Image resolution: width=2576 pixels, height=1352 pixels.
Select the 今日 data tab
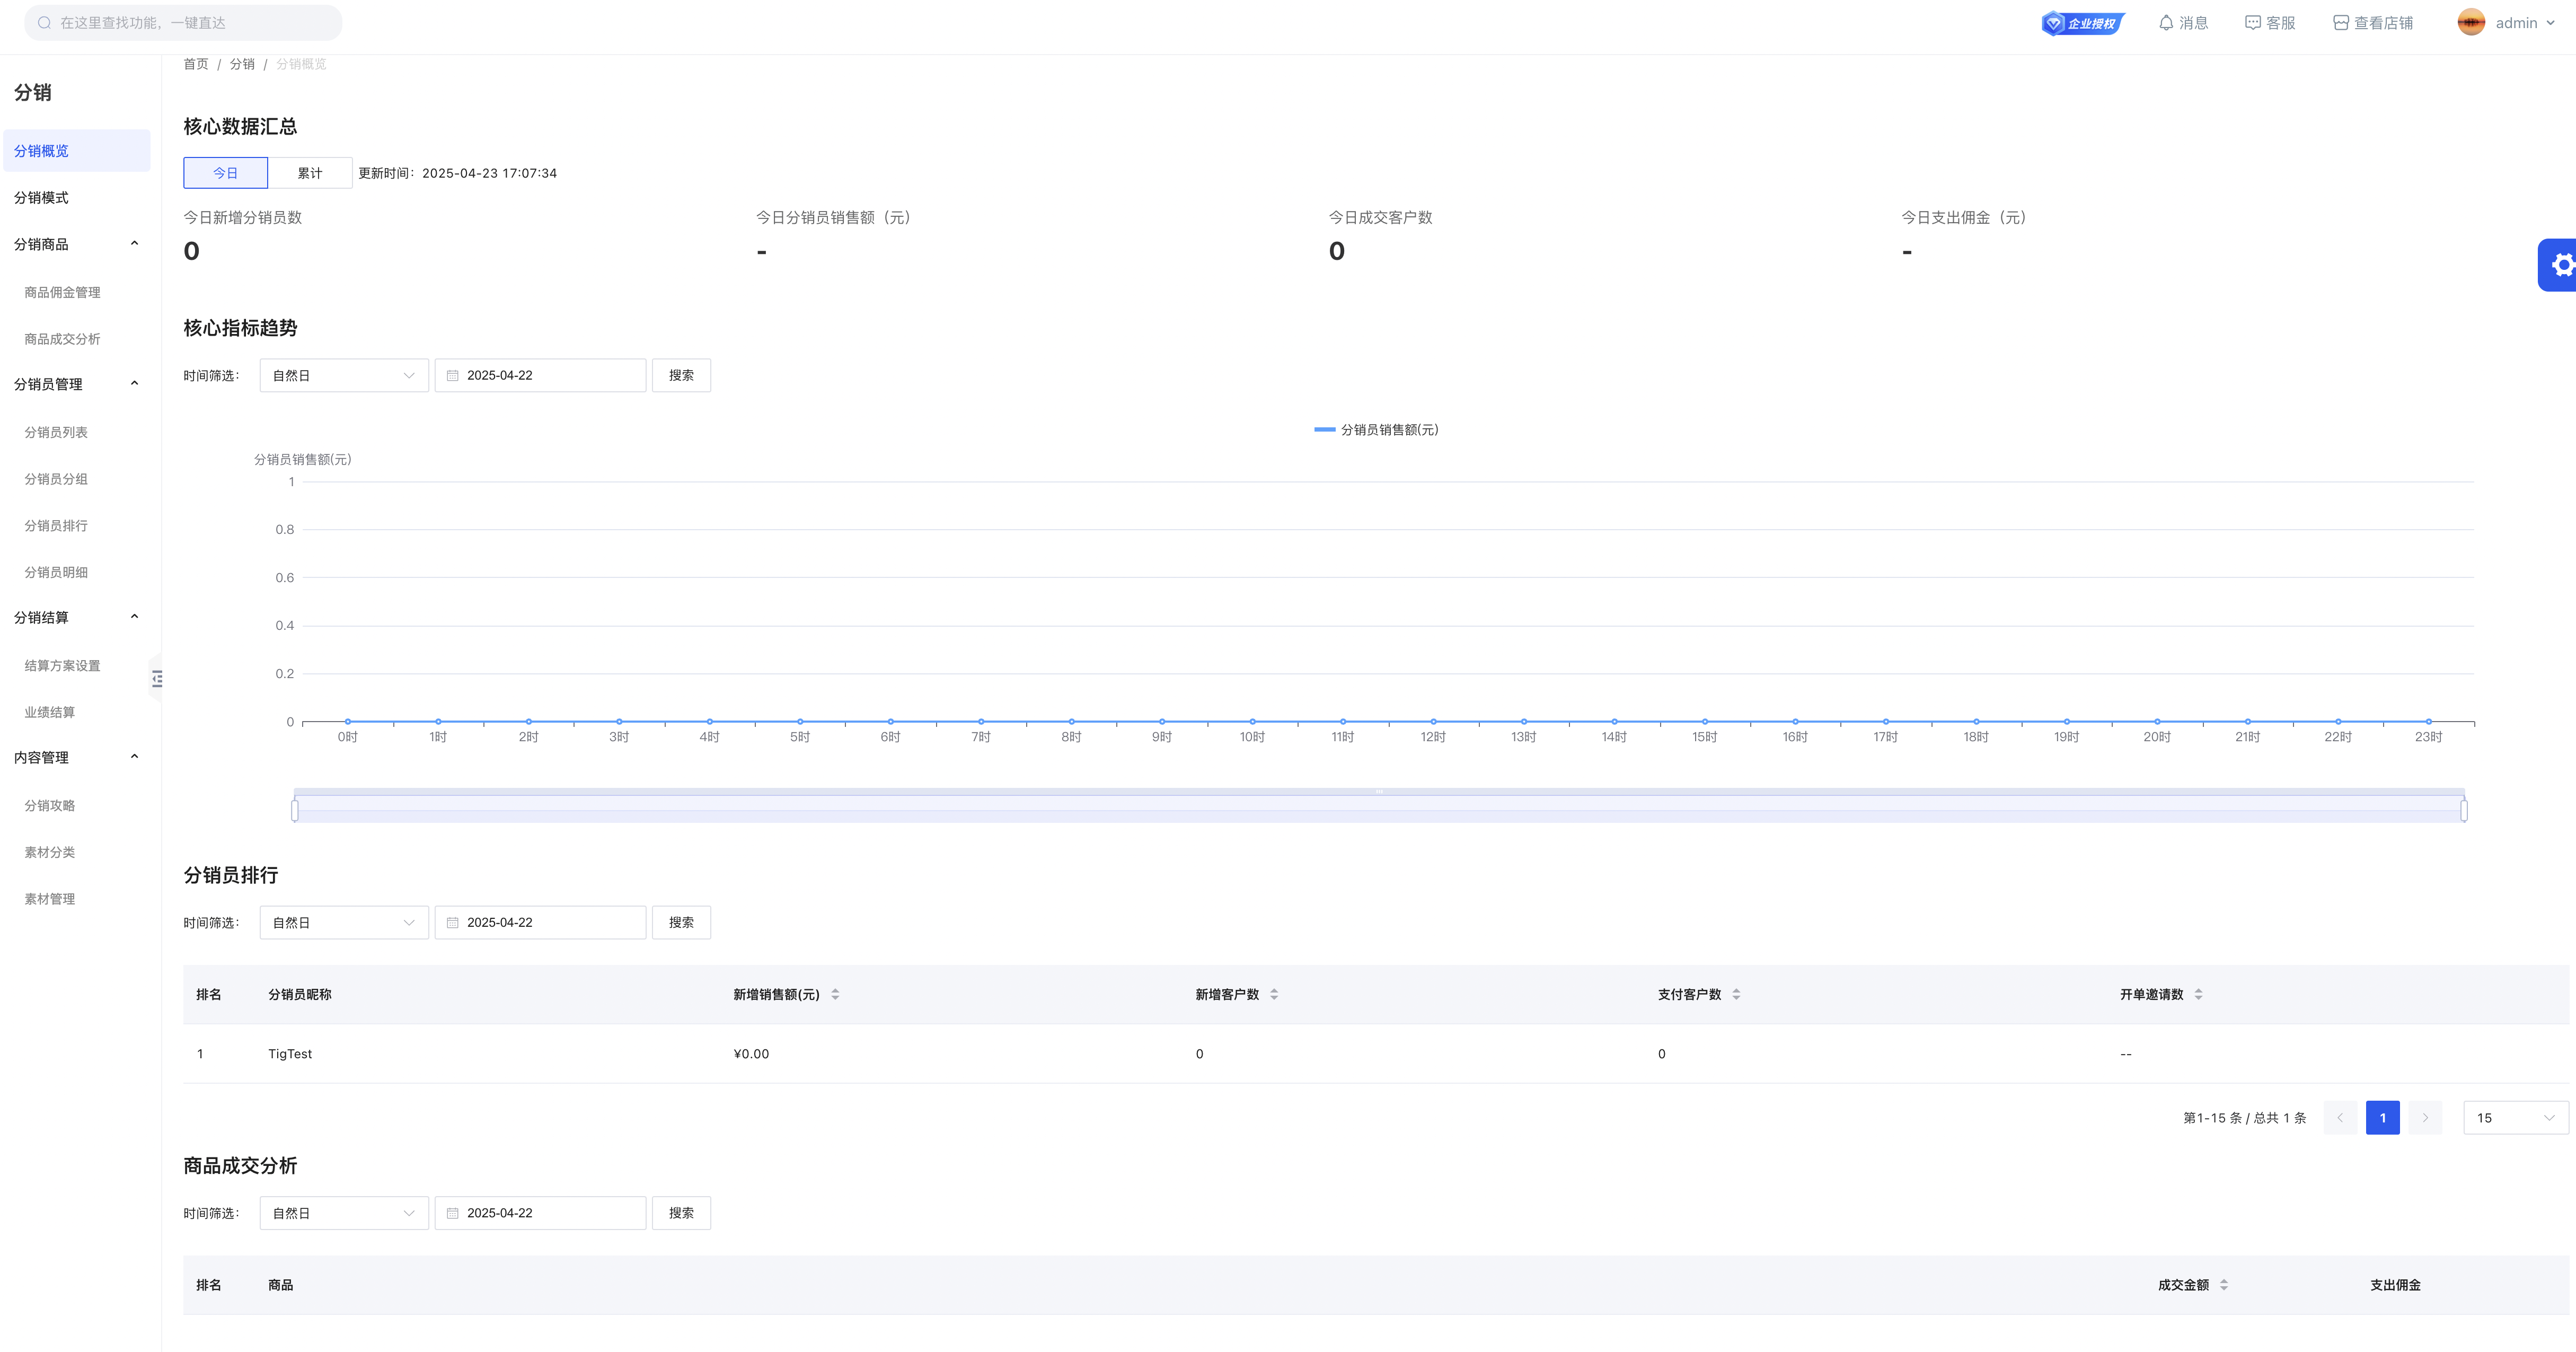225,173
